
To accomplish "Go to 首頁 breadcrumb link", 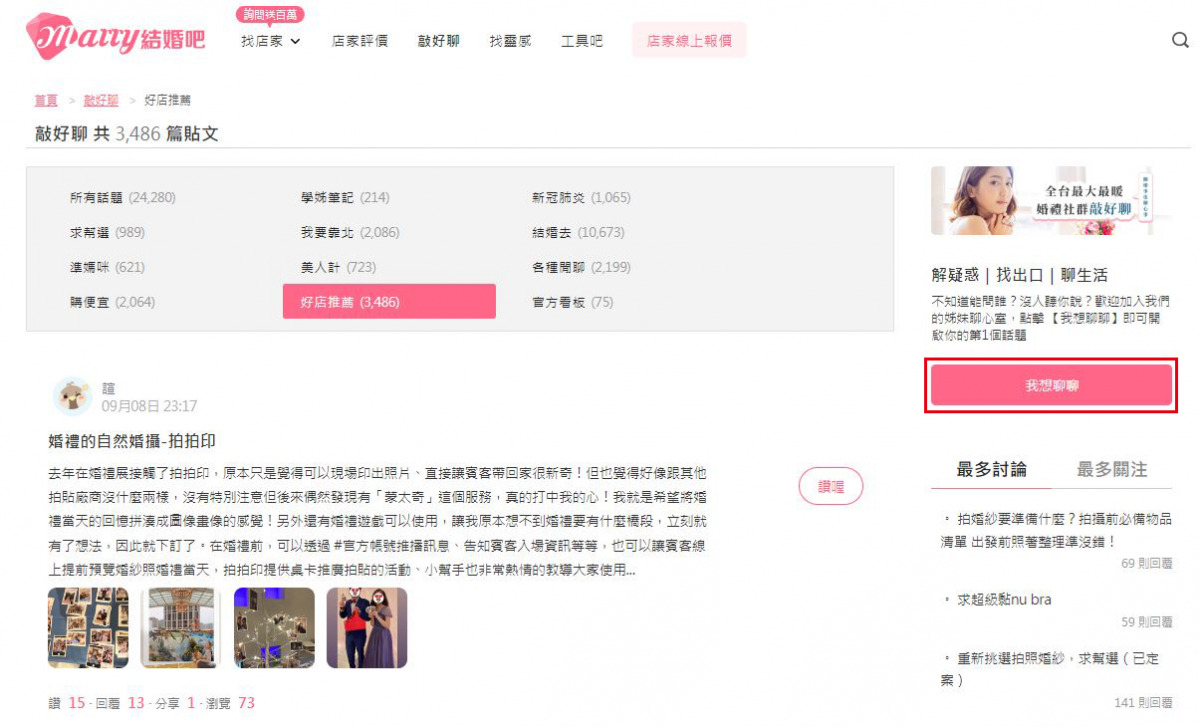I will tap(46, 100).
